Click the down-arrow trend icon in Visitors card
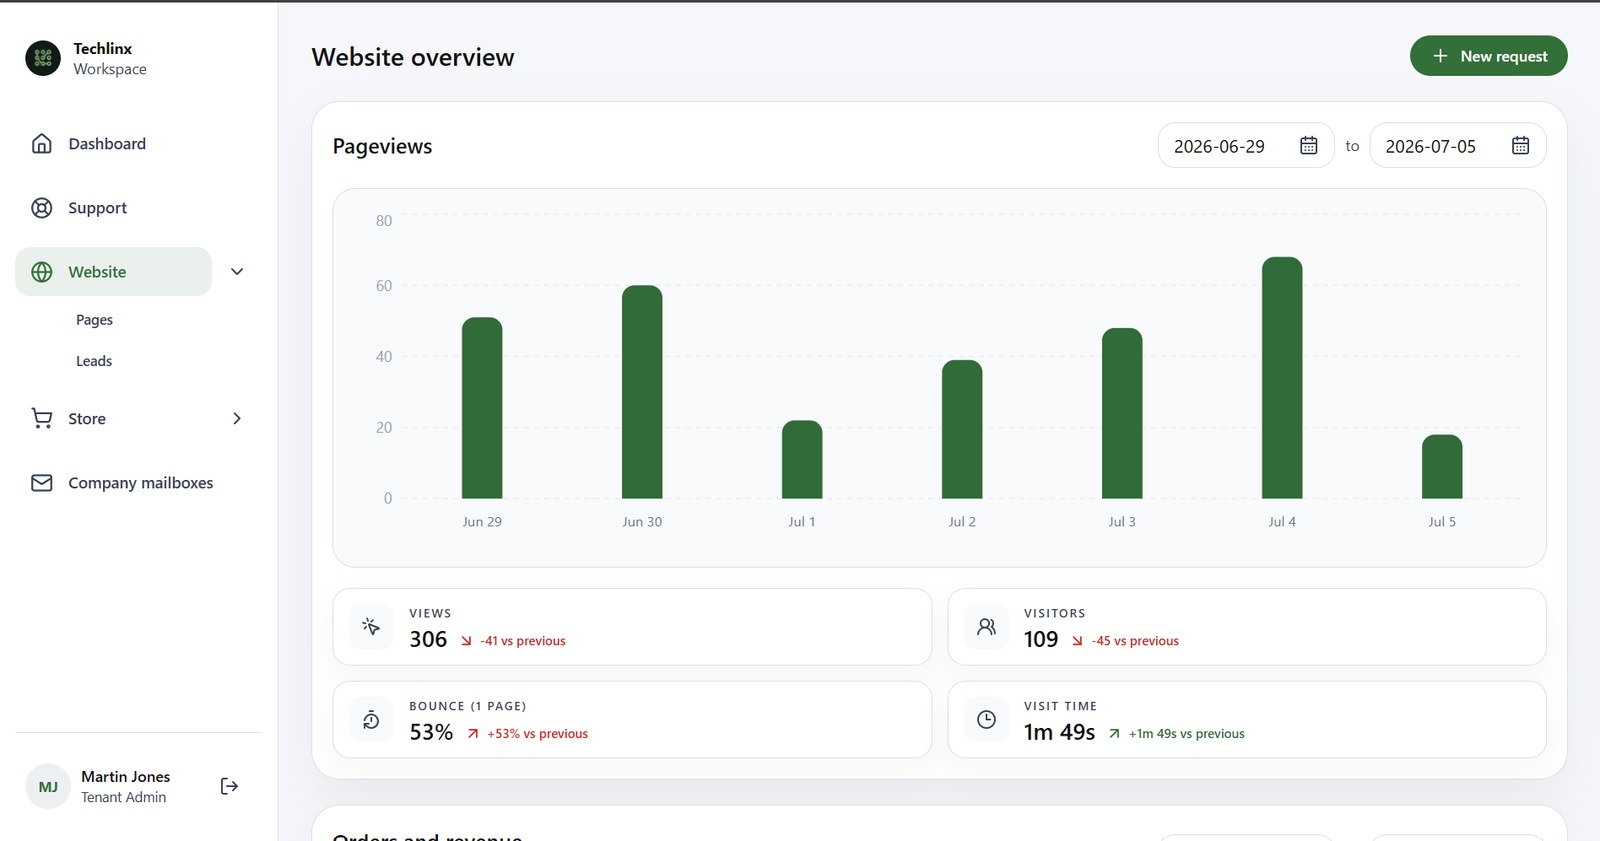This screenshot has height=841, width=1600. click(1077, 641)
